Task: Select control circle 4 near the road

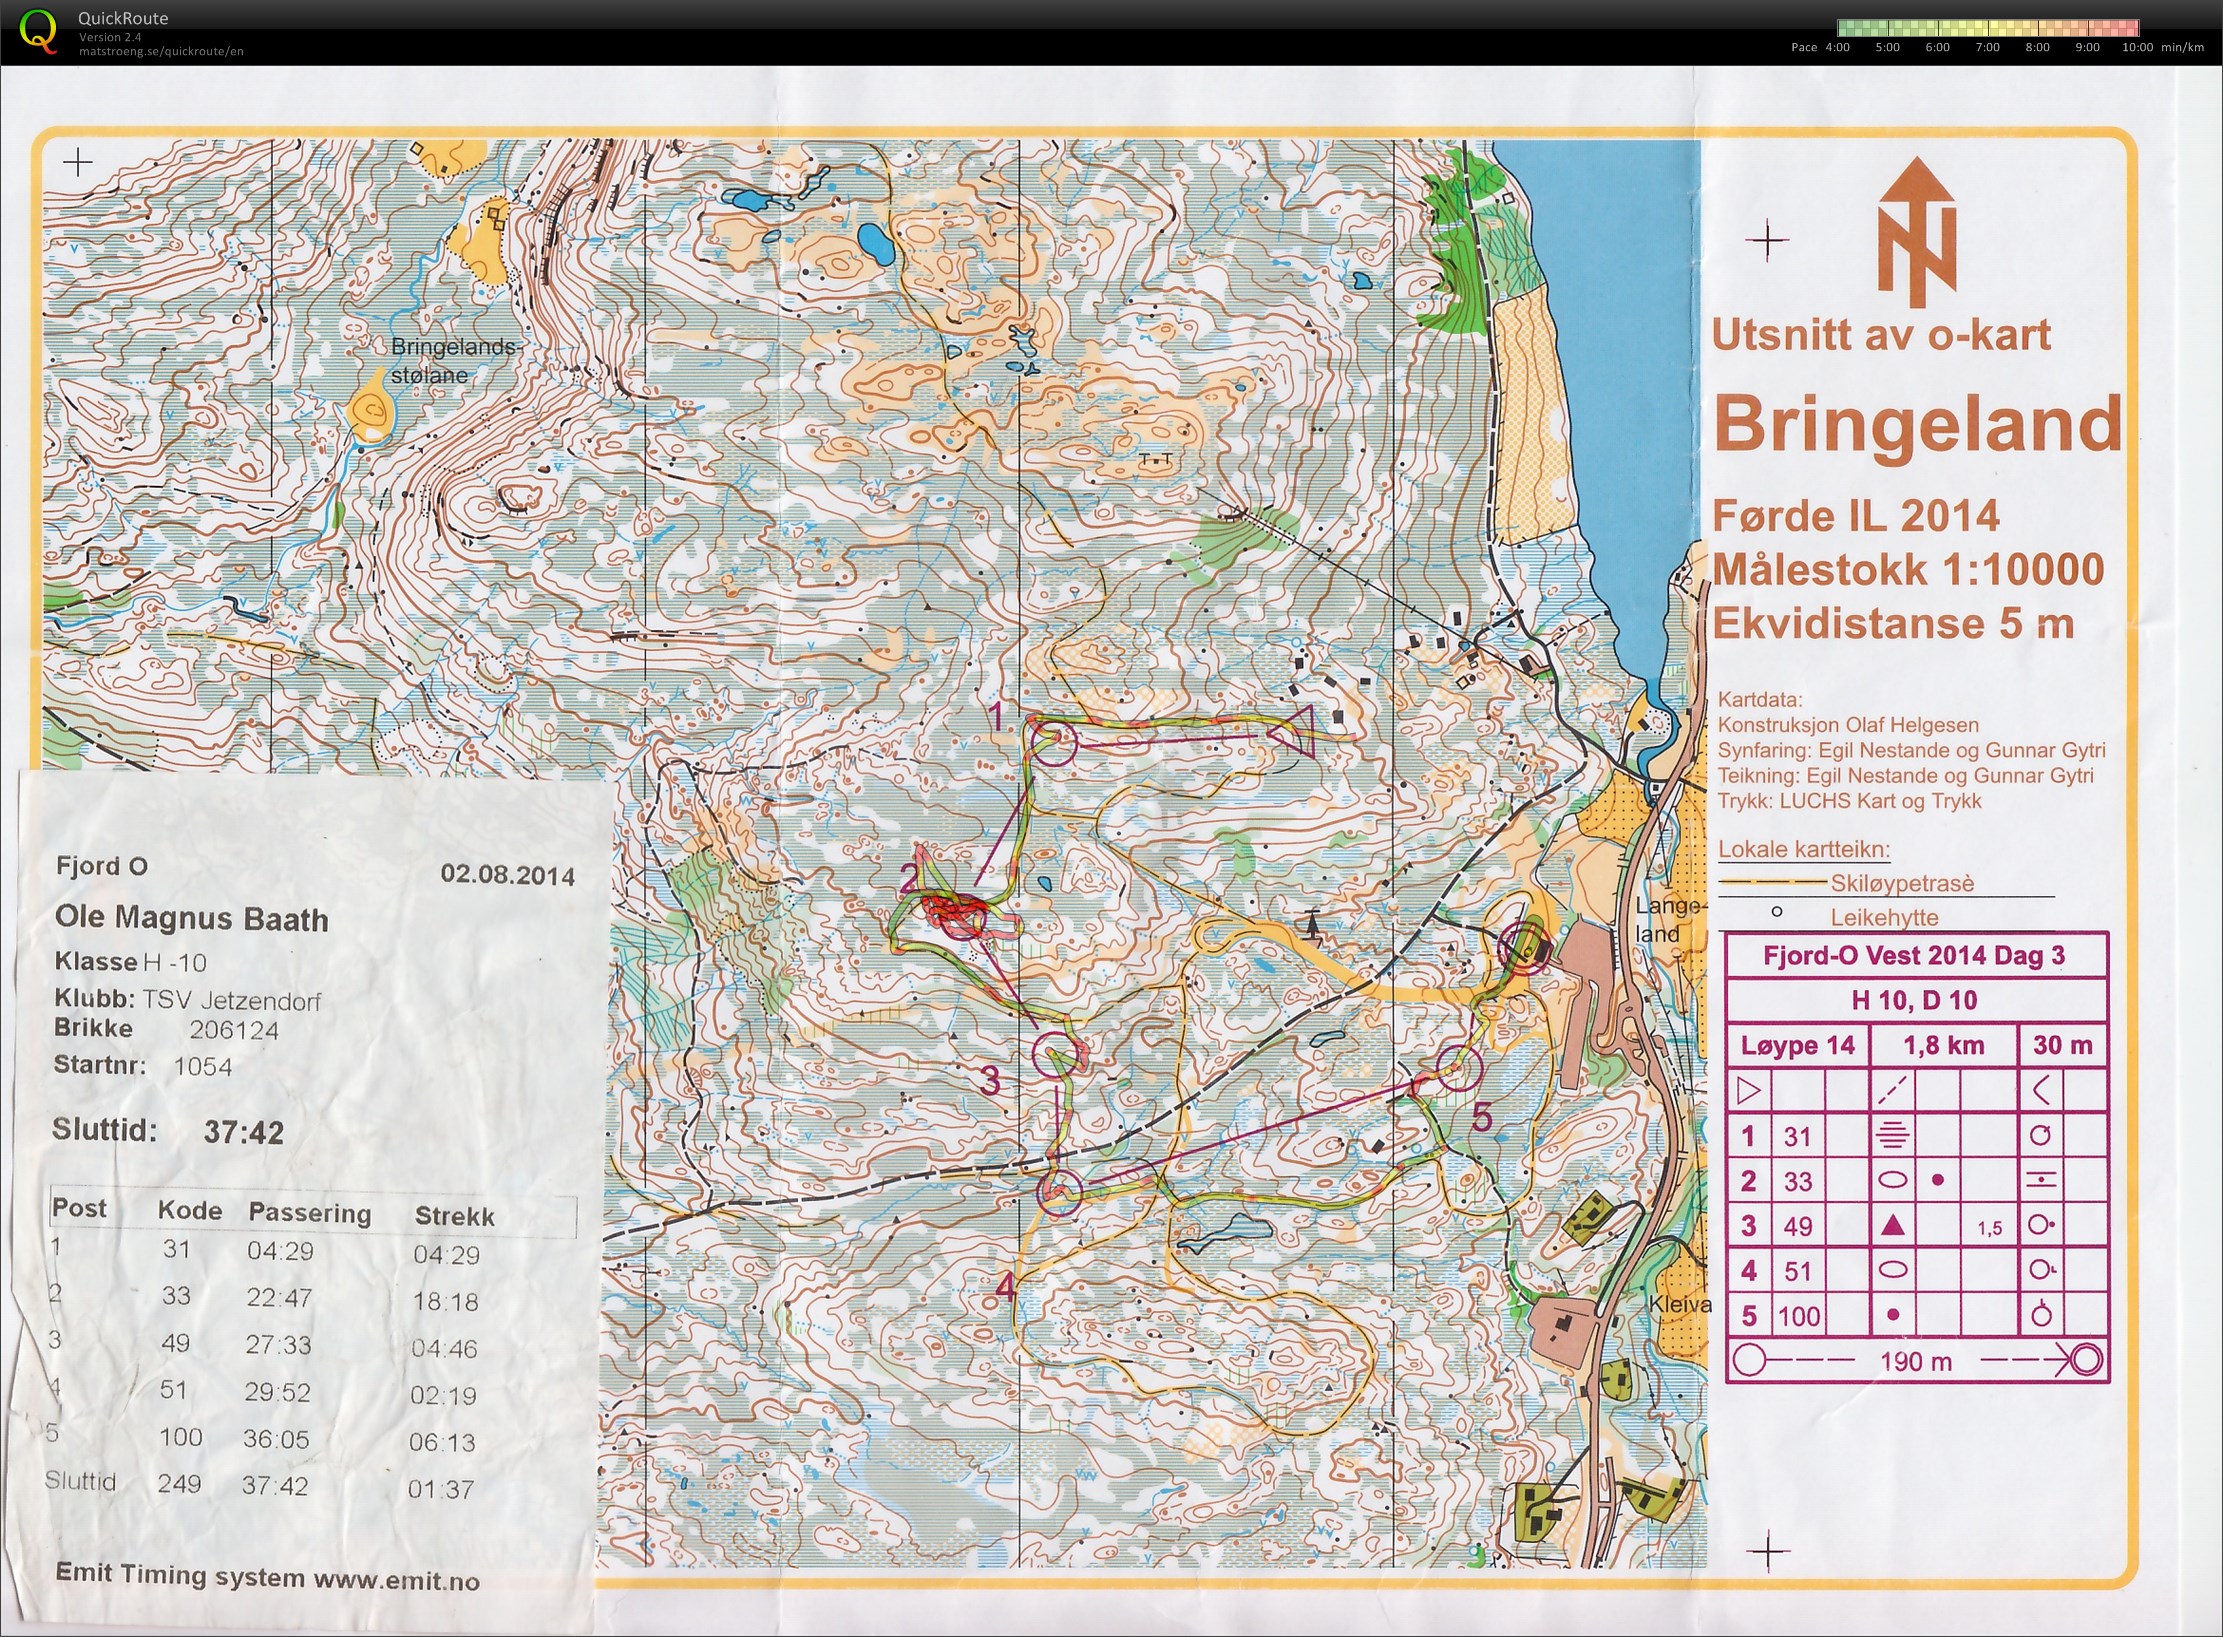Action: click(x=1060, y=1192)
